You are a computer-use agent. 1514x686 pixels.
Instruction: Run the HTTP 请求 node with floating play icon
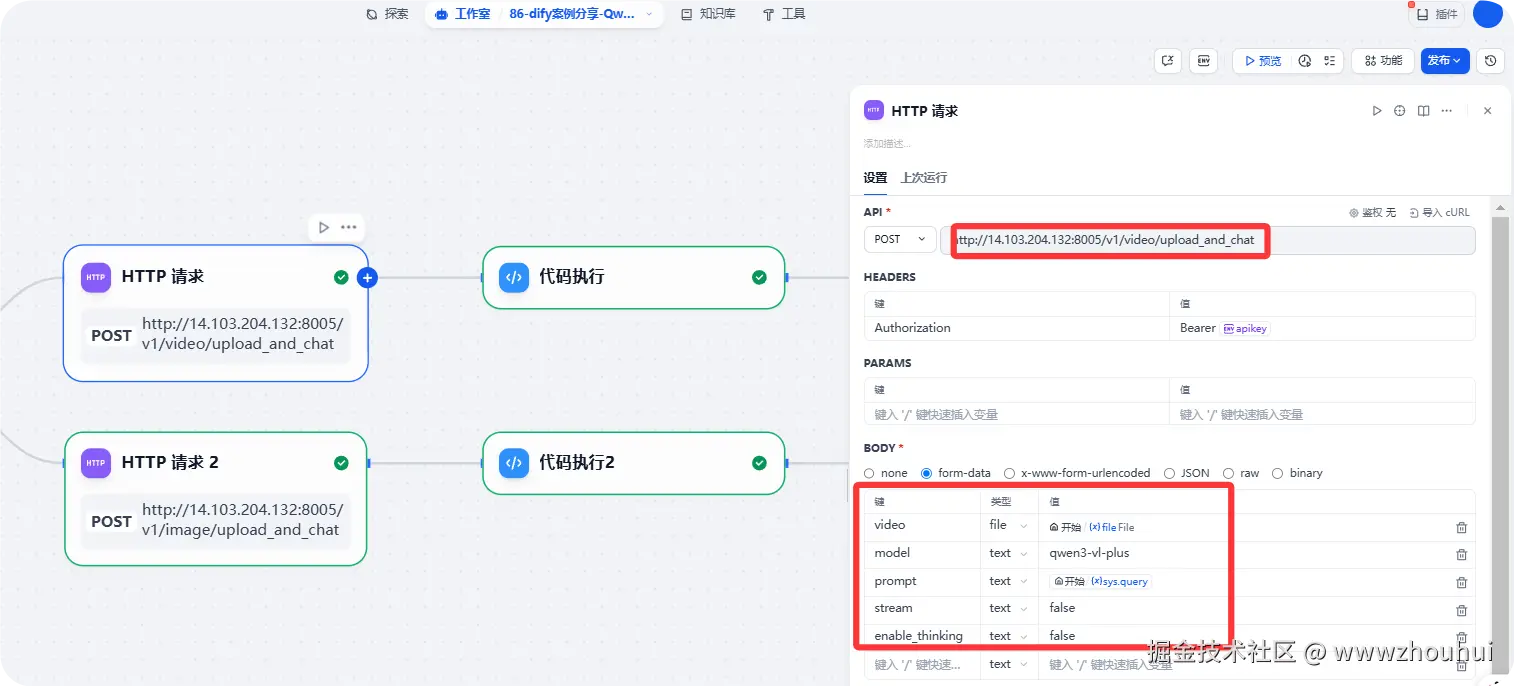(x=323, y=227)
